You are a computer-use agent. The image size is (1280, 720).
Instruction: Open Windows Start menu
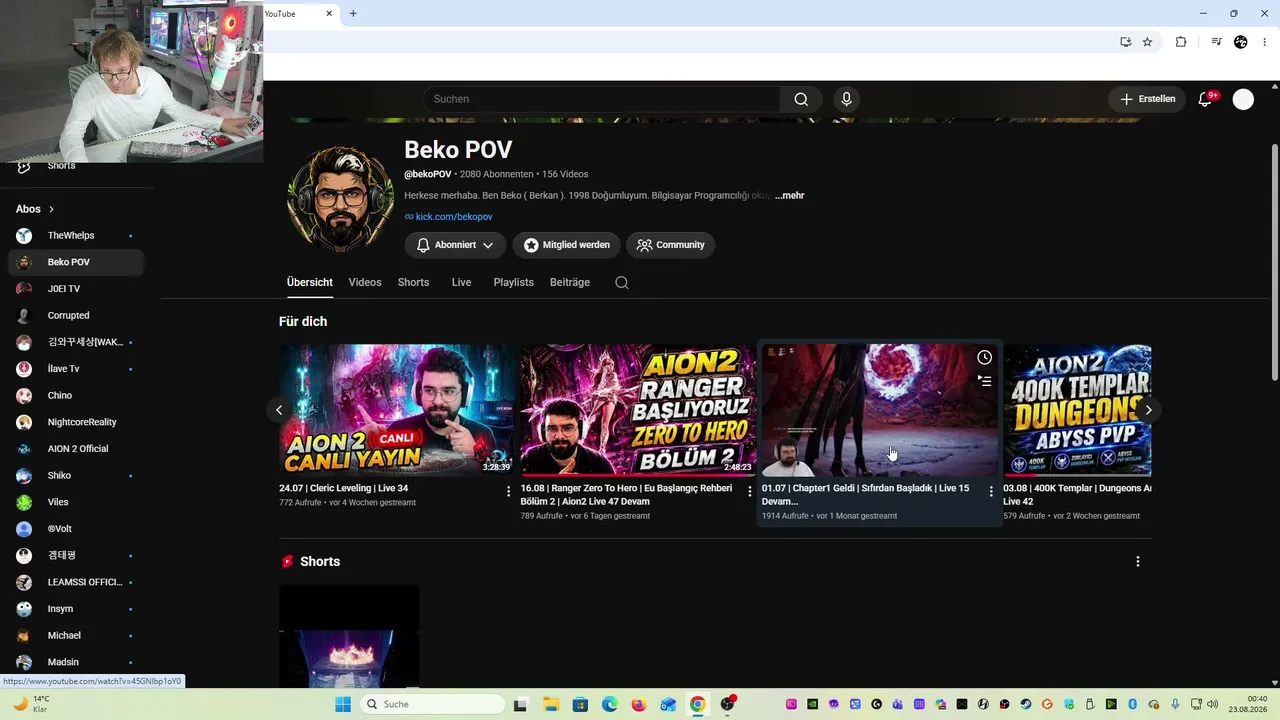[343, 704]
